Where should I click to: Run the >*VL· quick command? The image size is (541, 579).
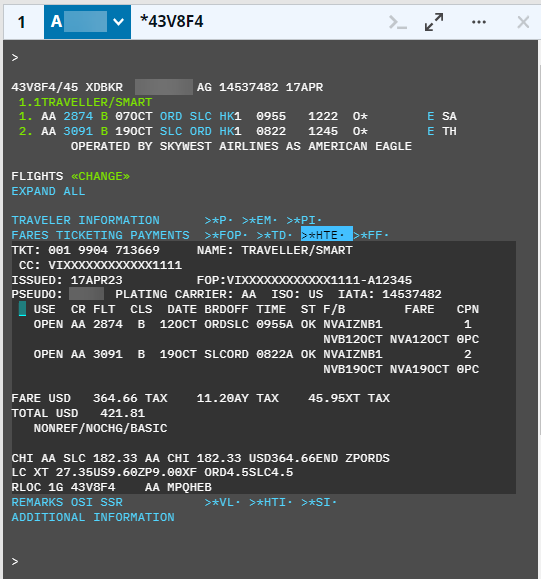coord(222,503)
